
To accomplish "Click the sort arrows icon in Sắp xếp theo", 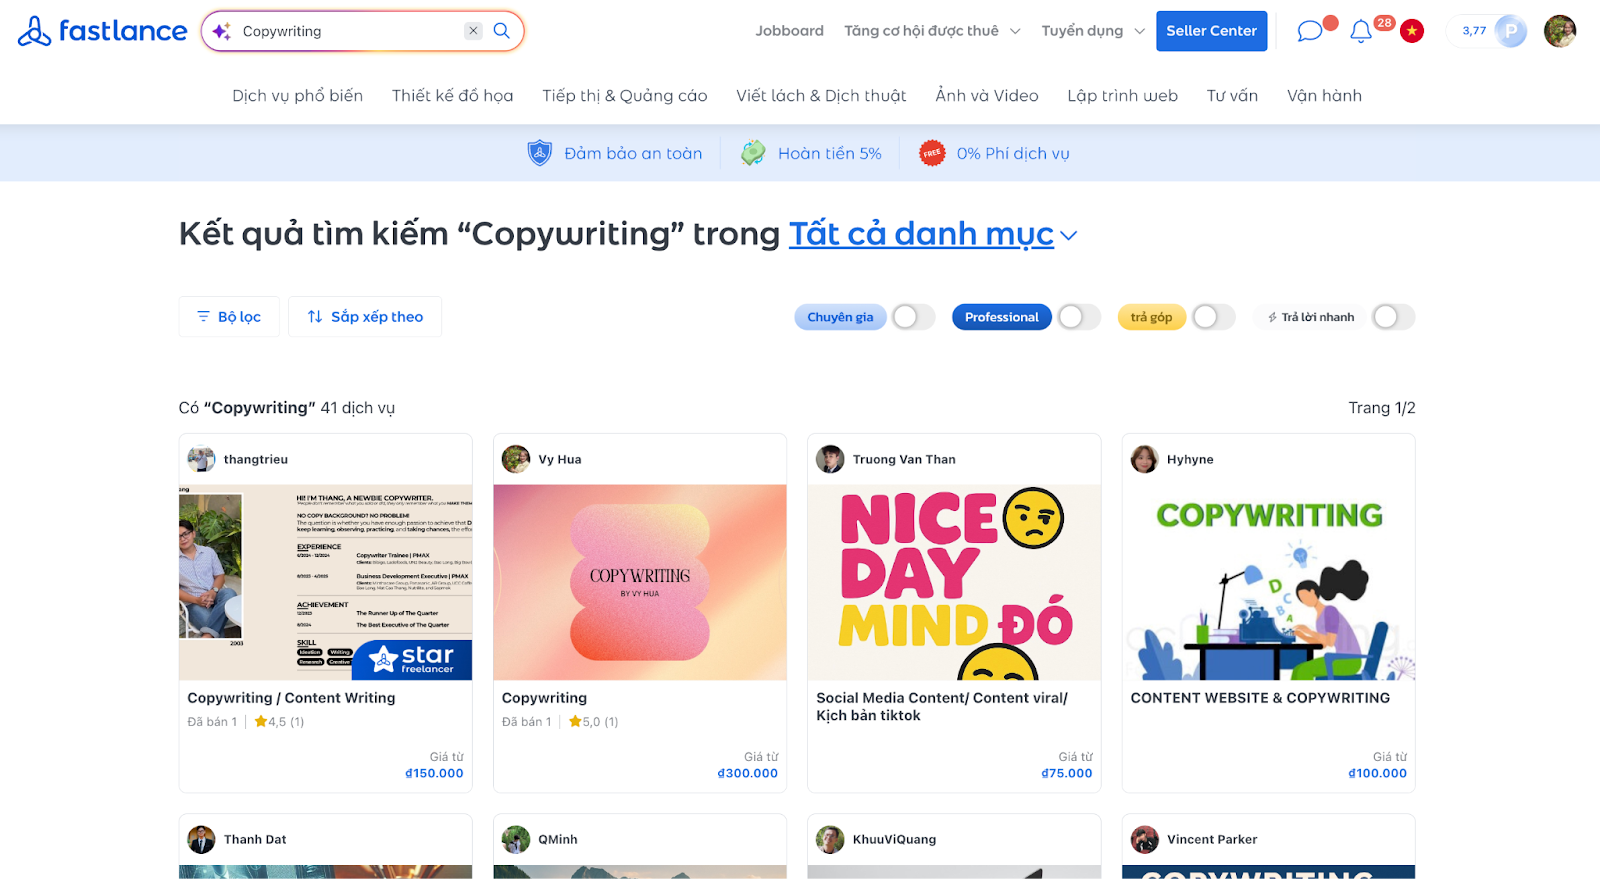I will pyautogui.click(x=315, y=317).
